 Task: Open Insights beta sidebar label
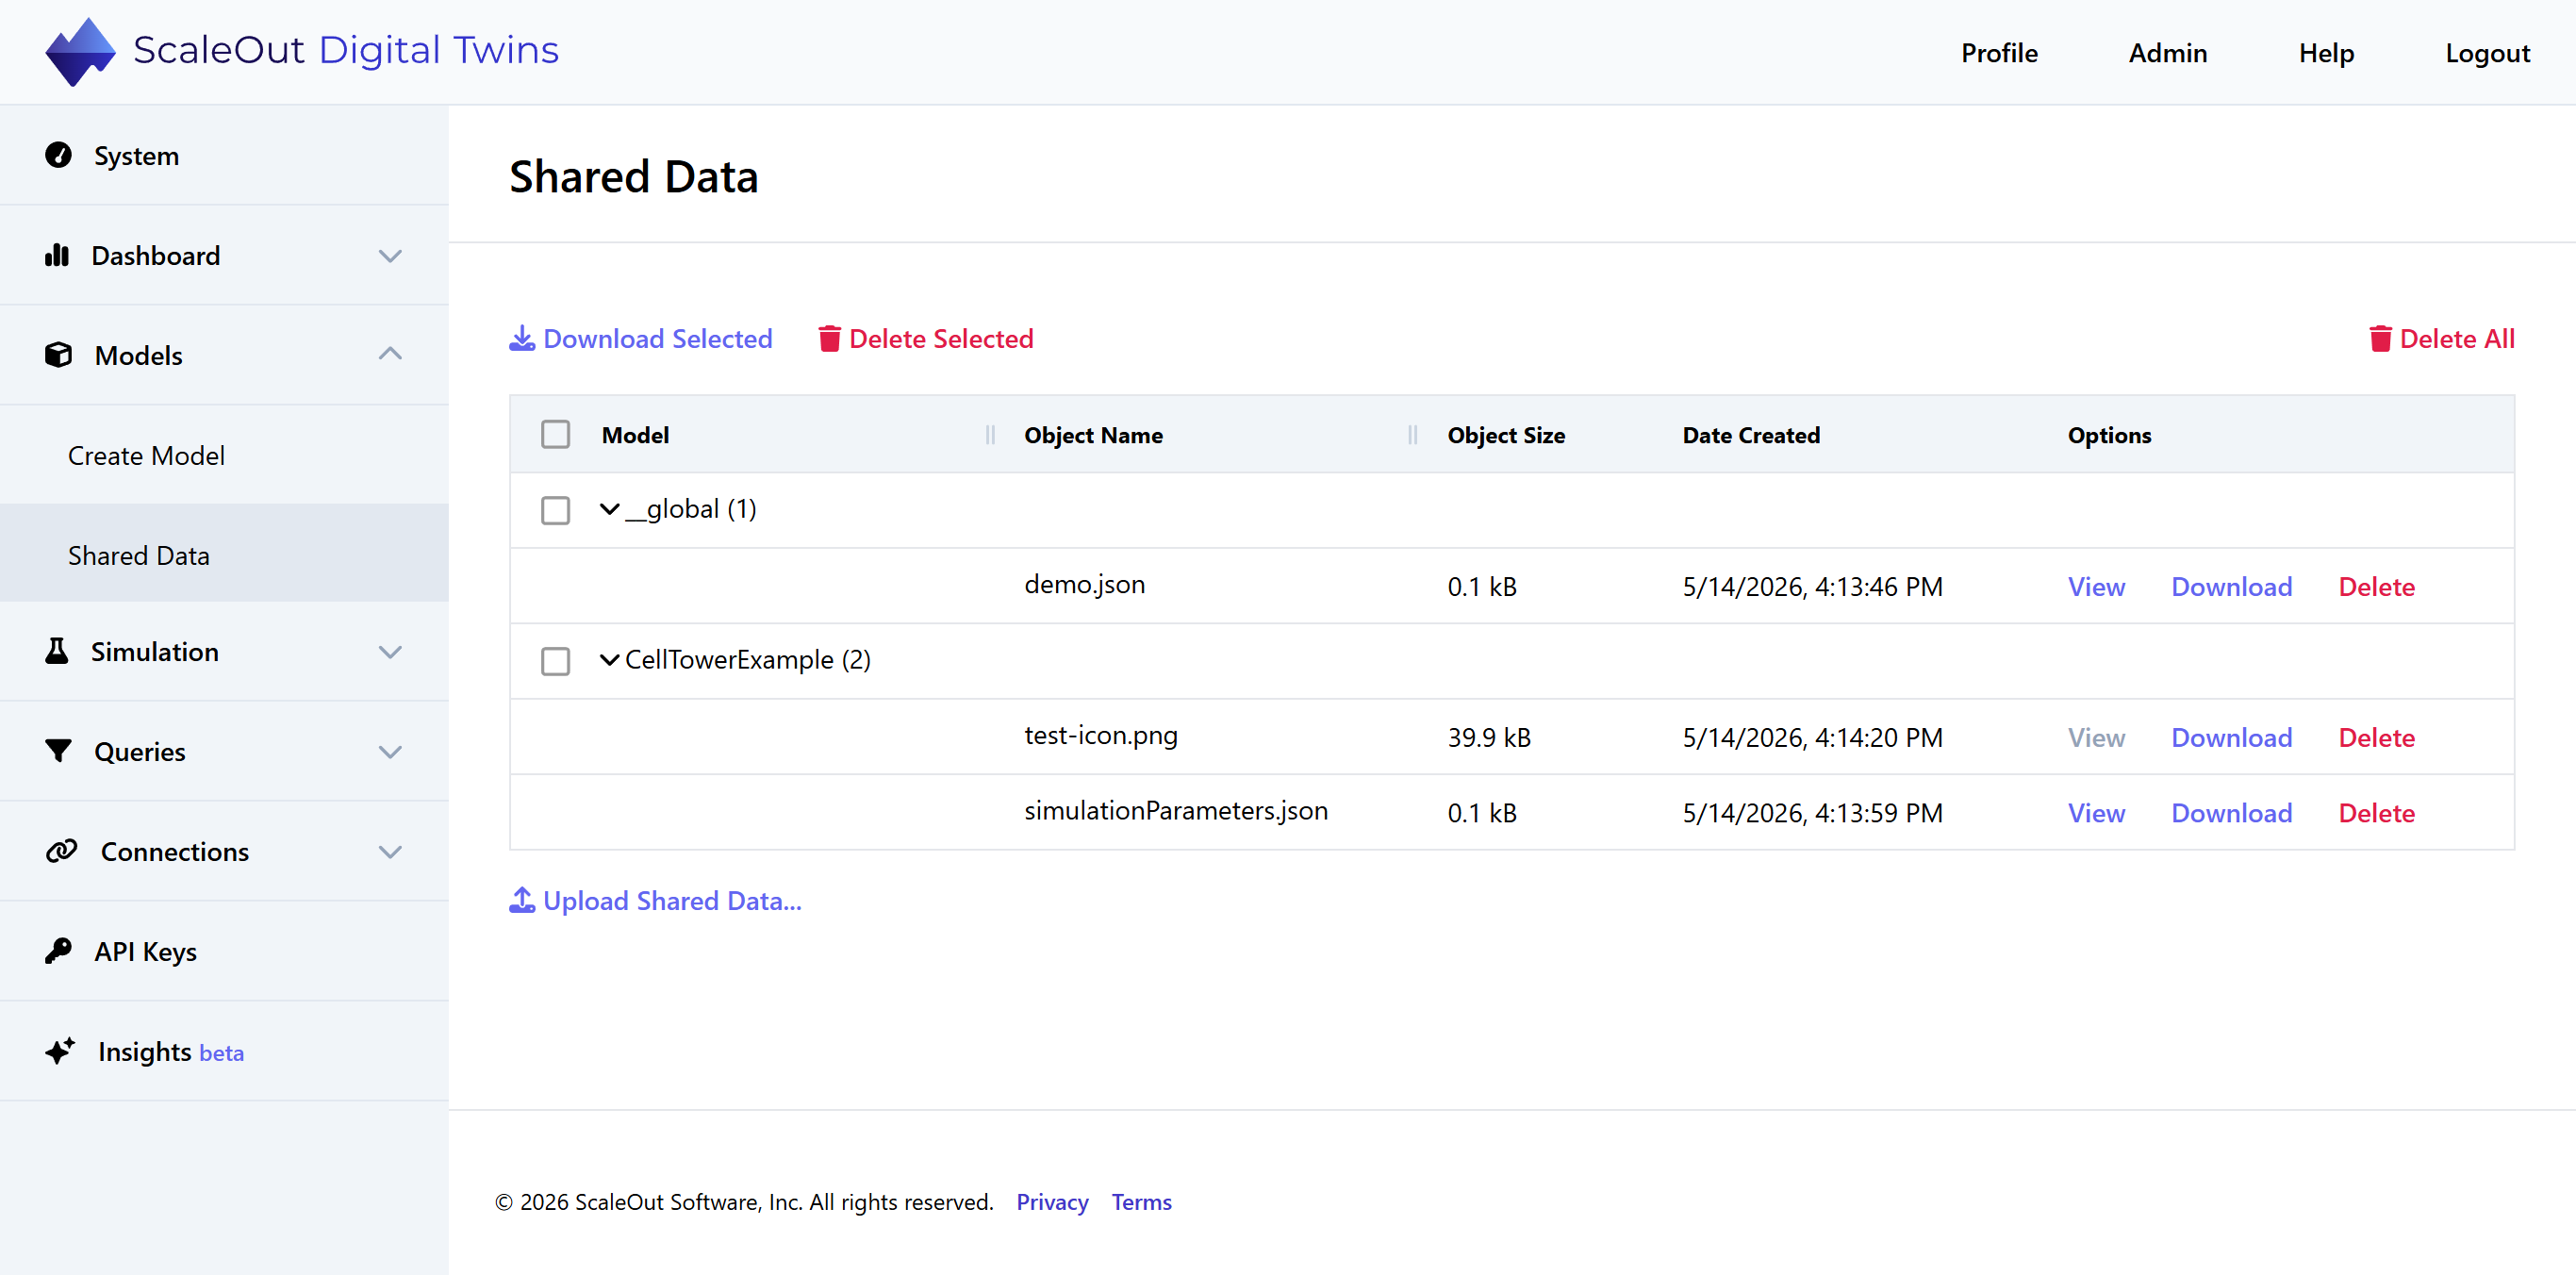point(171,1052)
